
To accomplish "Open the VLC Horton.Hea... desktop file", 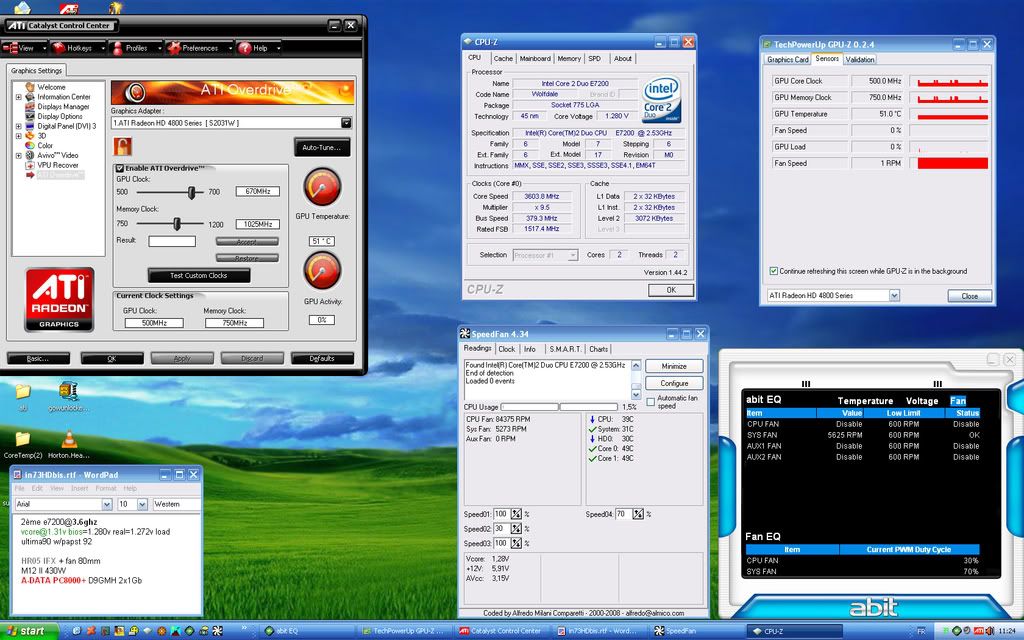I will [x=69, y=440].
